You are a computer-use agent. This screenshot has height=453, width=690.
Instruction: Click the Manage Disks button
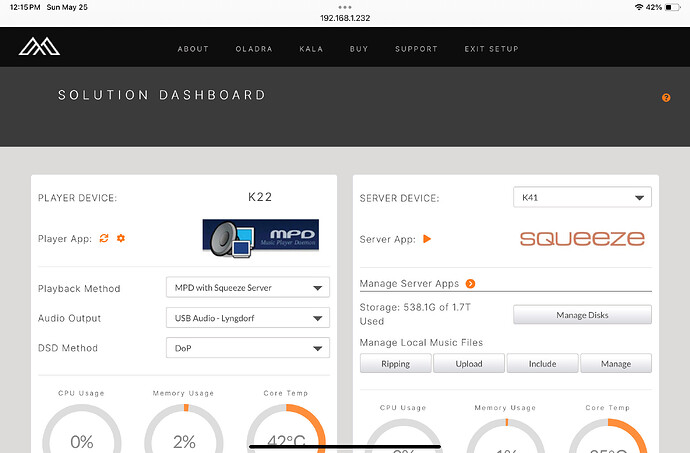click(582, 315)
